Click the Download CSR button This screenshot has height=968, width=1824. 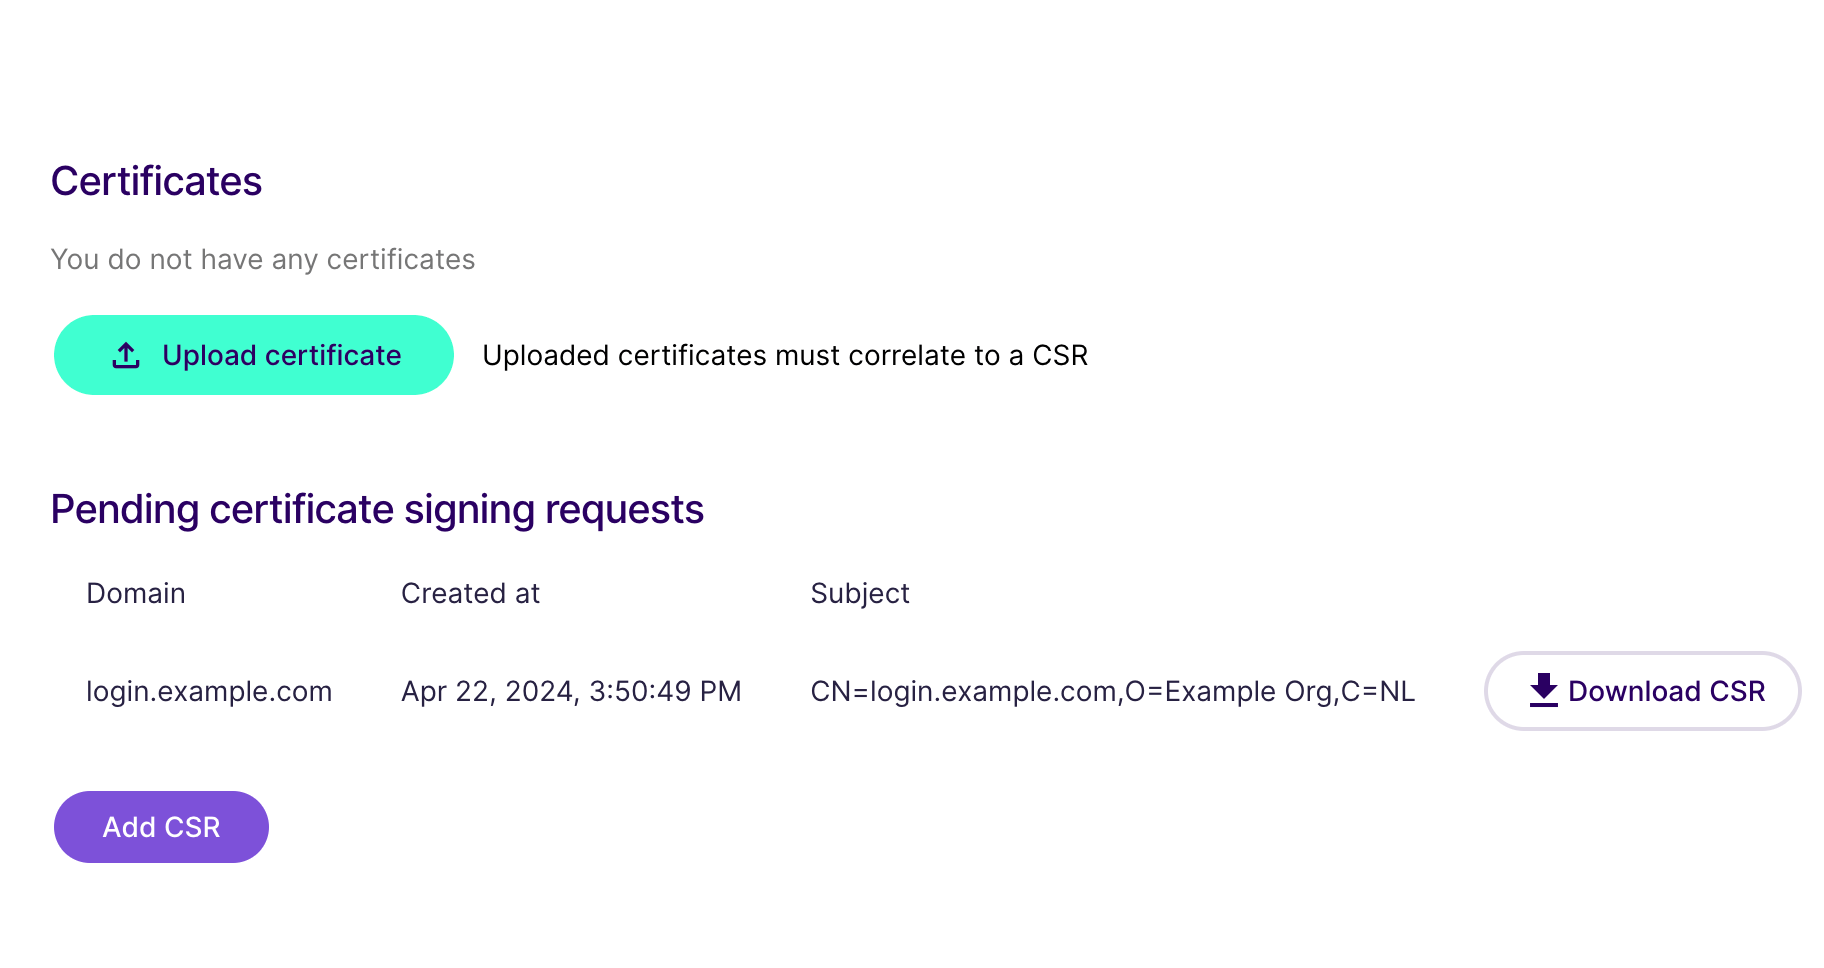1643,691
